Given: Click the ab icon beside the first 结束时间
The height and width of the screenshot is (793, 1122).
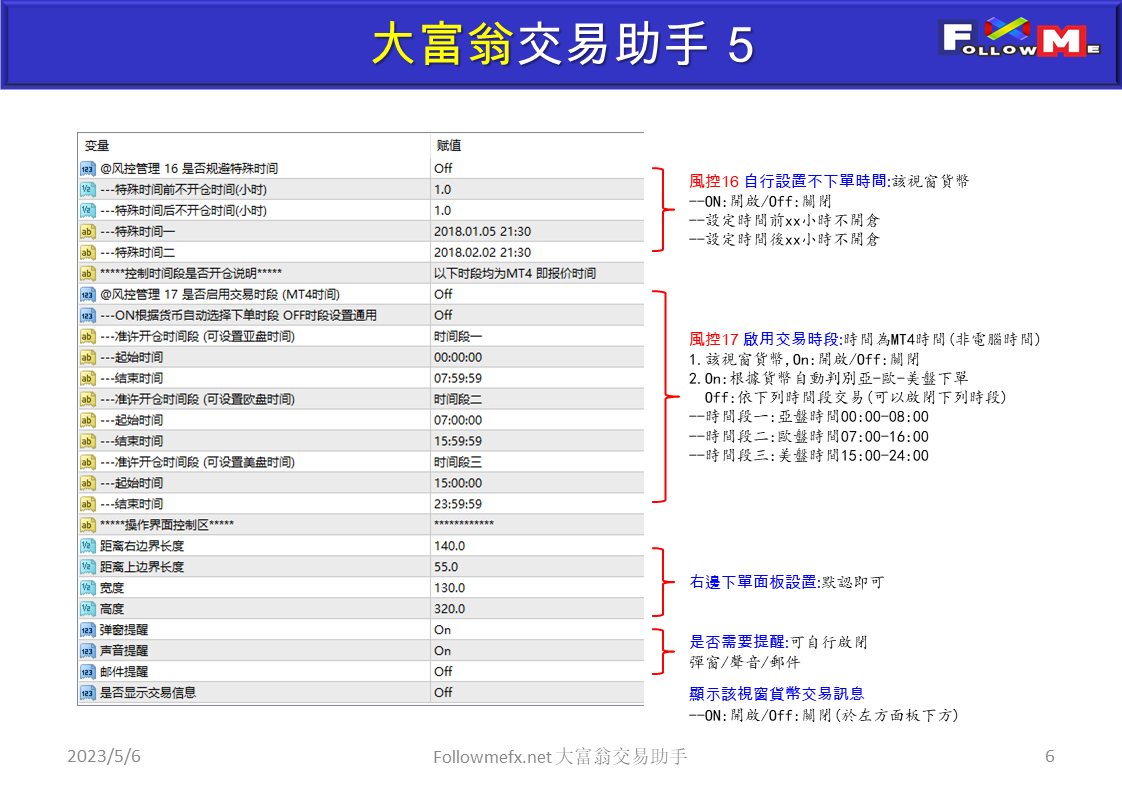Looking at the screenshot, I should [87, 377].
